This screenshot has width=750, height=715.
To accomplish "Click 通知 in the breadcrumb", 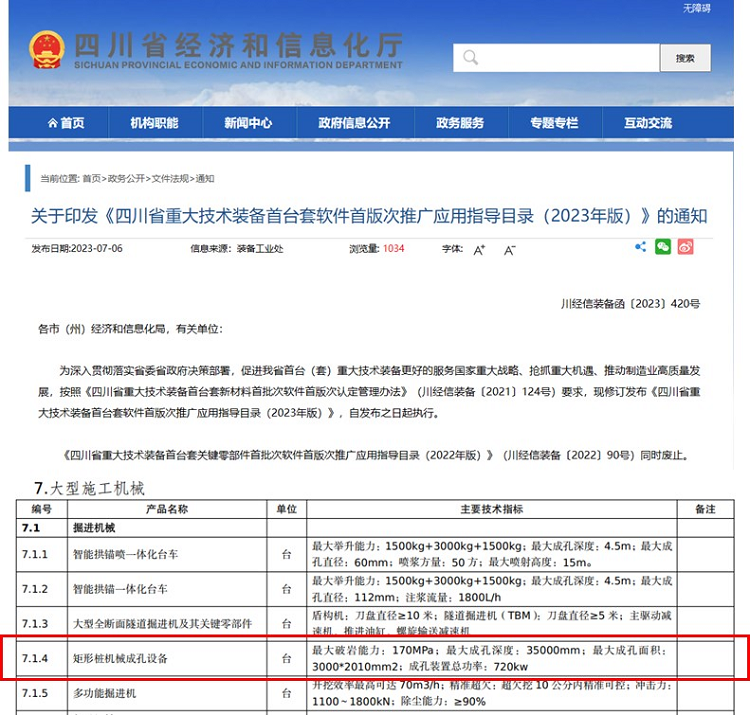I will coord(205,178).
